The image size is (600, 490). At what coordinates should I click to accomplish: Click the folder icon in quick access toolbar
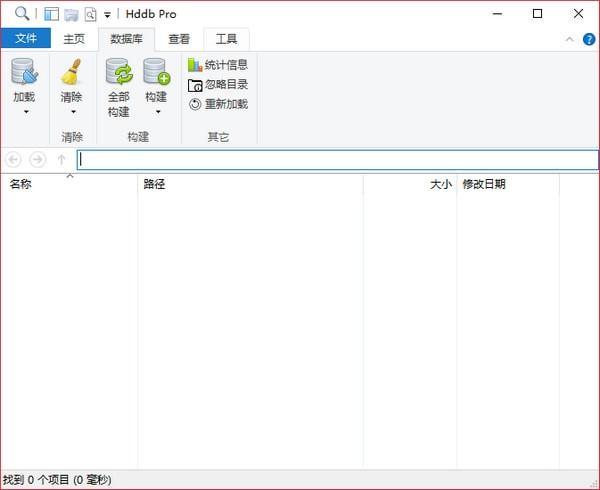pyautogui.click(x=71, y=15)
